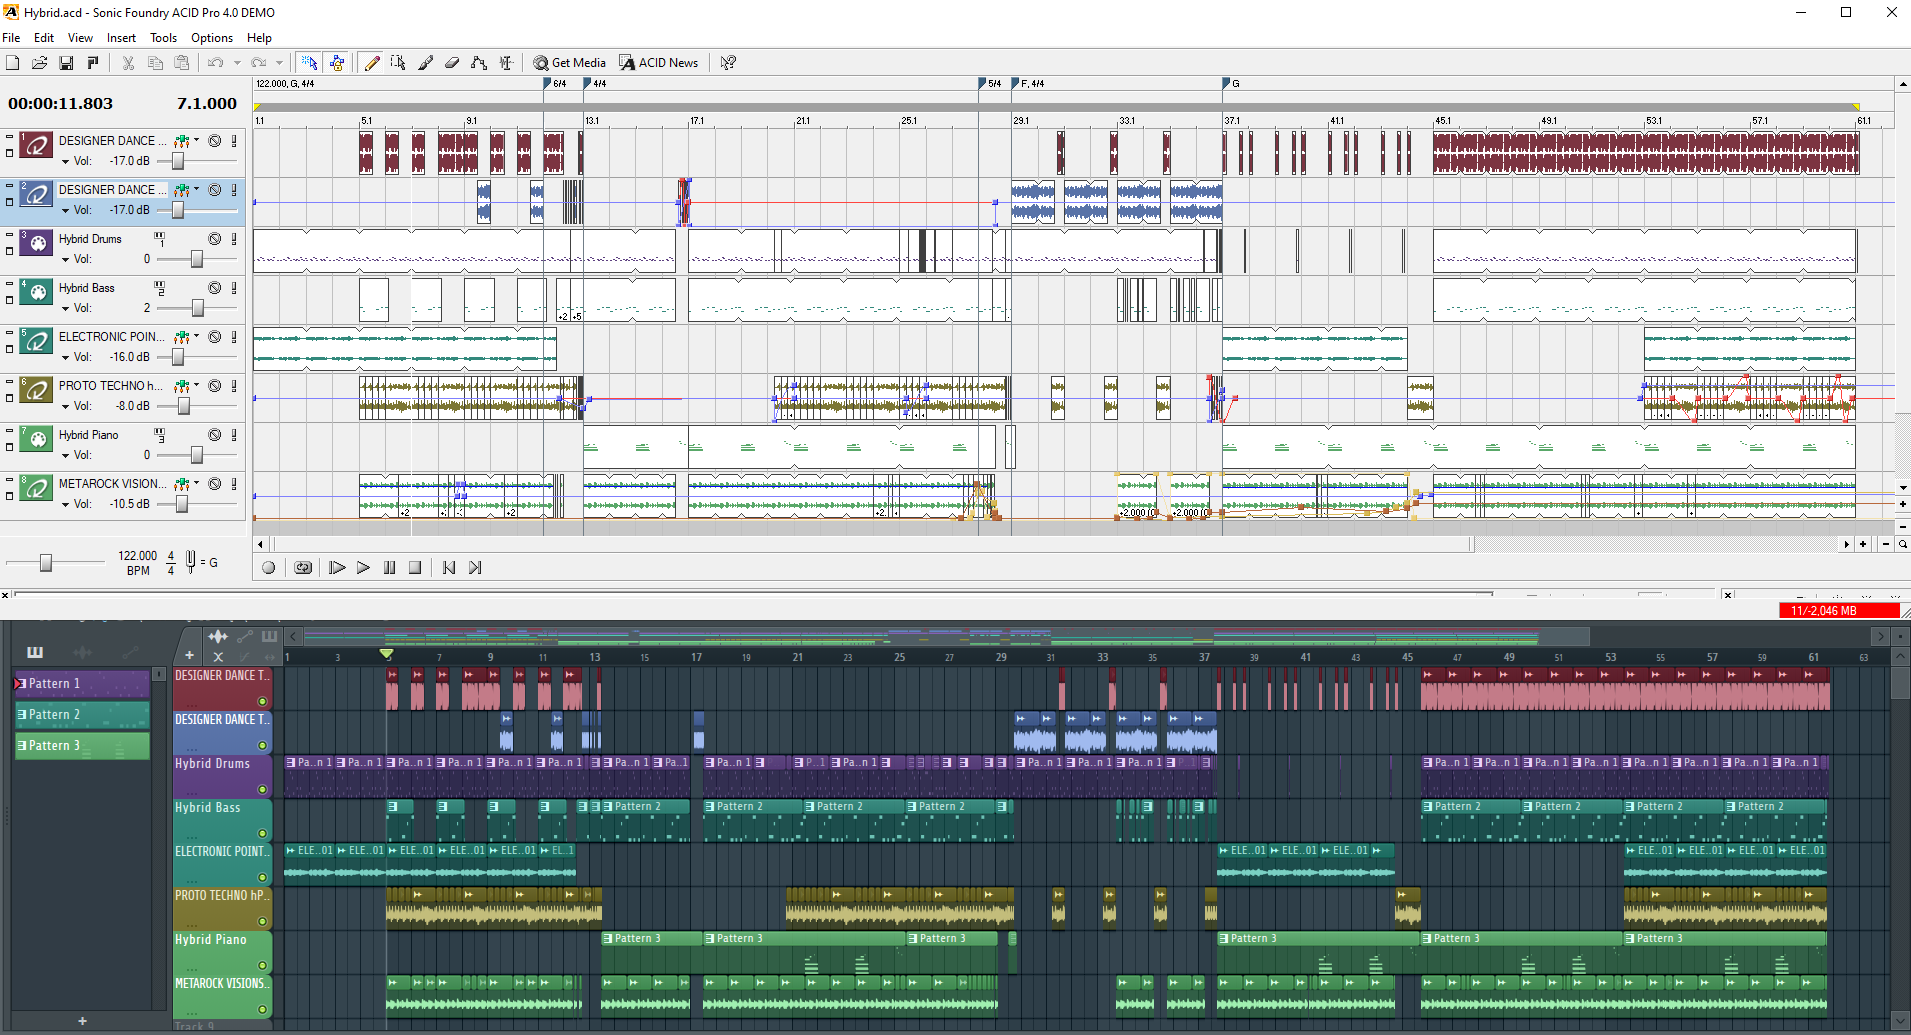Open project Properties from the toolbar
The height and width of the screenshot is (1035, 1911).
tap(93, 63)
